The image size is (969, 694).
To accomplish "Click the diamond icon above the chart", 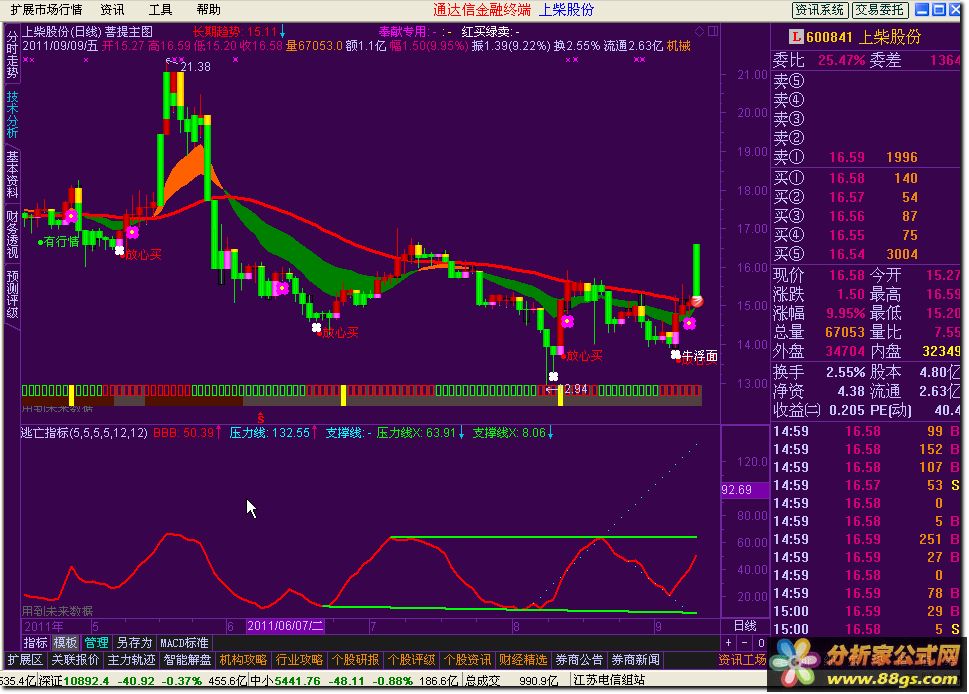I will point(700,31).
